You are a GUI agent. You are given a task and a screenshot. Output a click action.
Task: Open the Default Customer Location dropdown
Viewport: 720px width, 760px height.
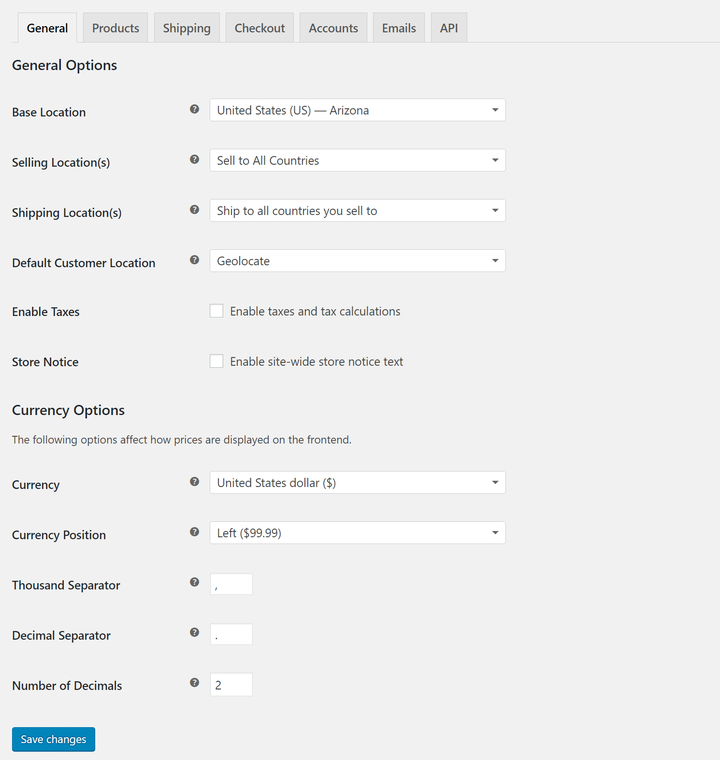(x=357, y=261)
